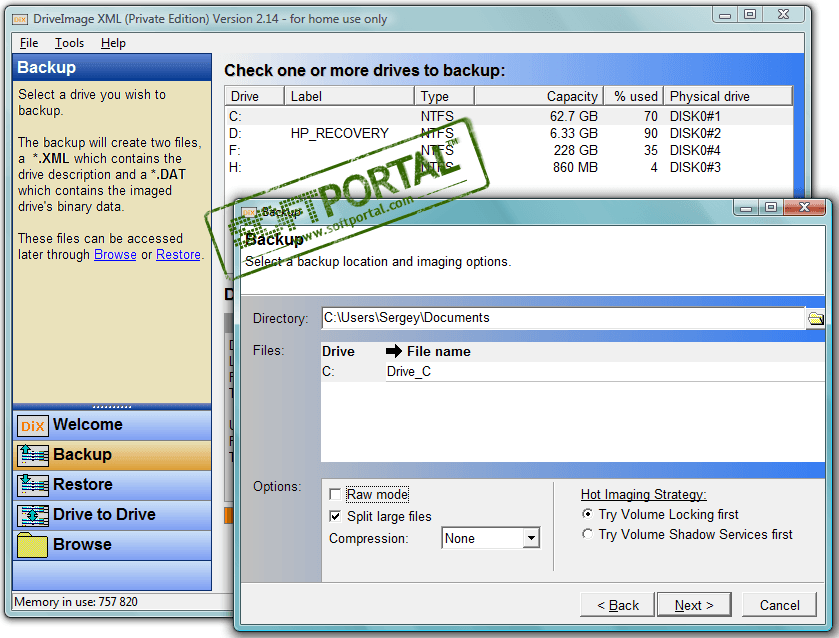Click the Backup icon in sidebar
The width and height of the screenshot is (839, 638).
(x=33, y=455)
